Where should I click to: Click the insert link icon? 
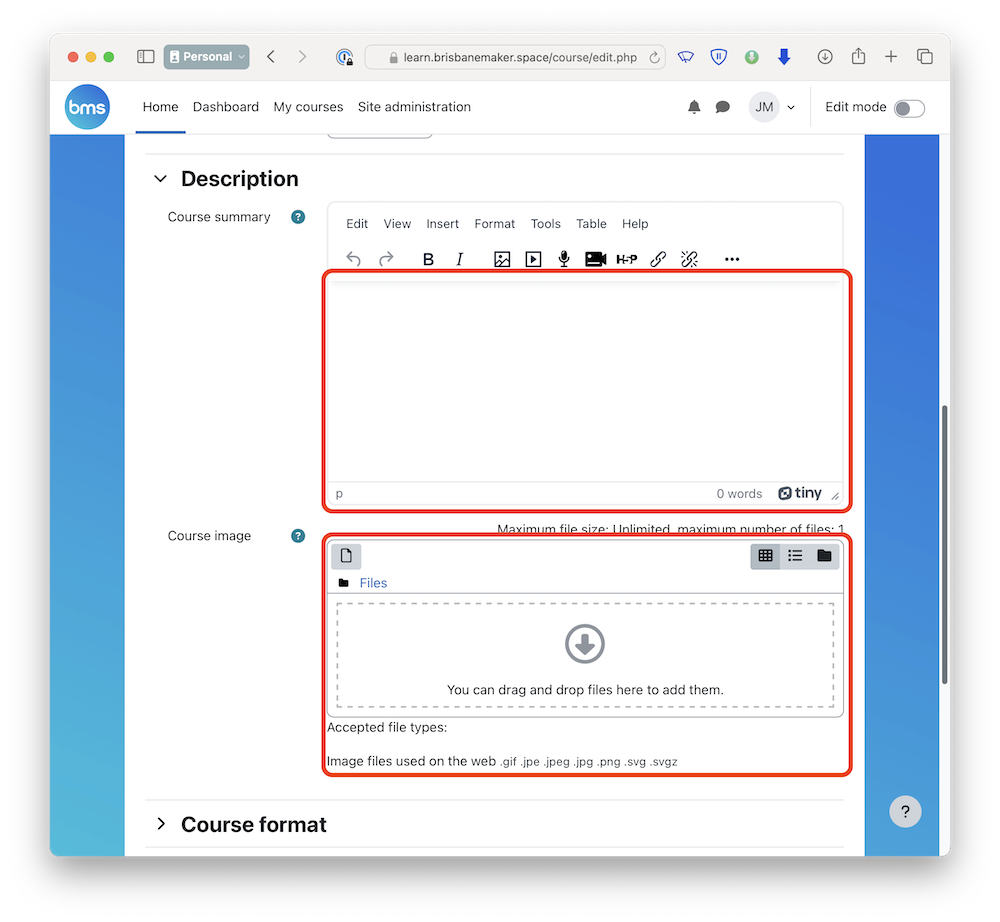(658, 260)
